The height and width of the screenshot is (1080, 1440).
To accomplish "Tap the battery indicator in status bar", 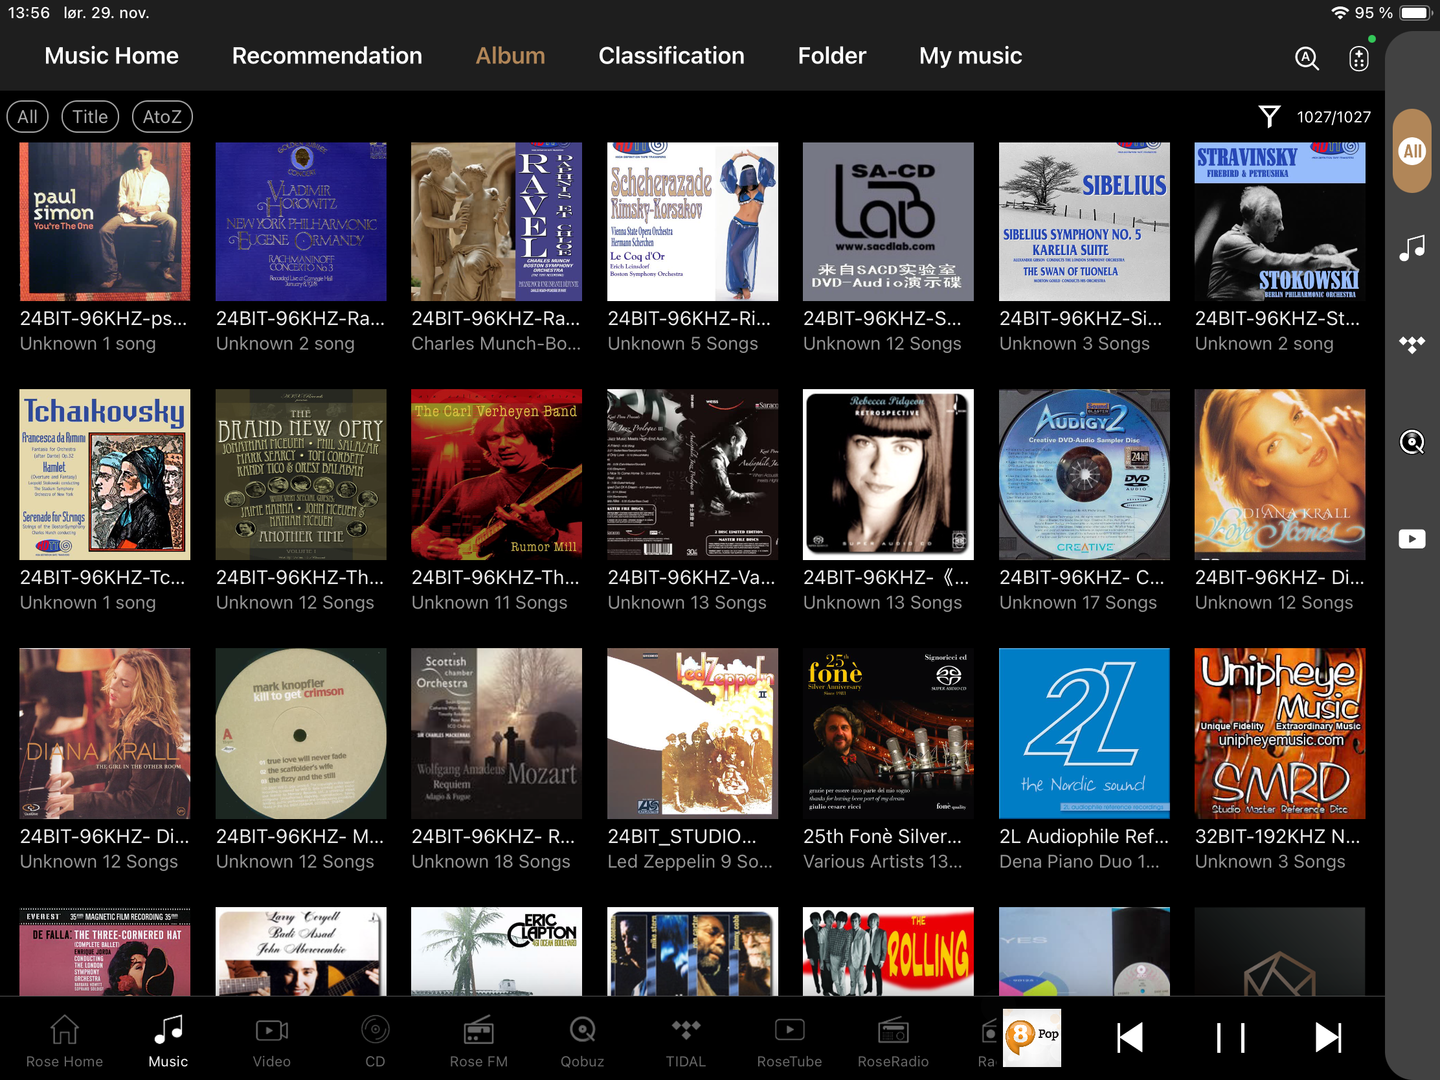I will point(1416,13).
